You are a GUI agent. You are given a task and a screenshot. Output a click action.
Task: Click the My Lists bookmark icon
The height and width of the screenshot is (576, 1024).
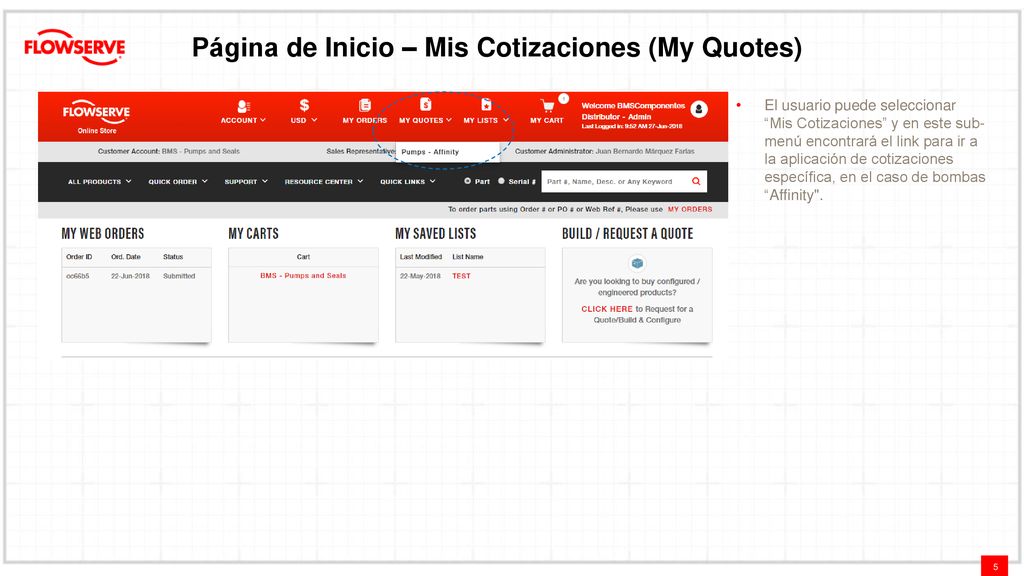[487, 104]
